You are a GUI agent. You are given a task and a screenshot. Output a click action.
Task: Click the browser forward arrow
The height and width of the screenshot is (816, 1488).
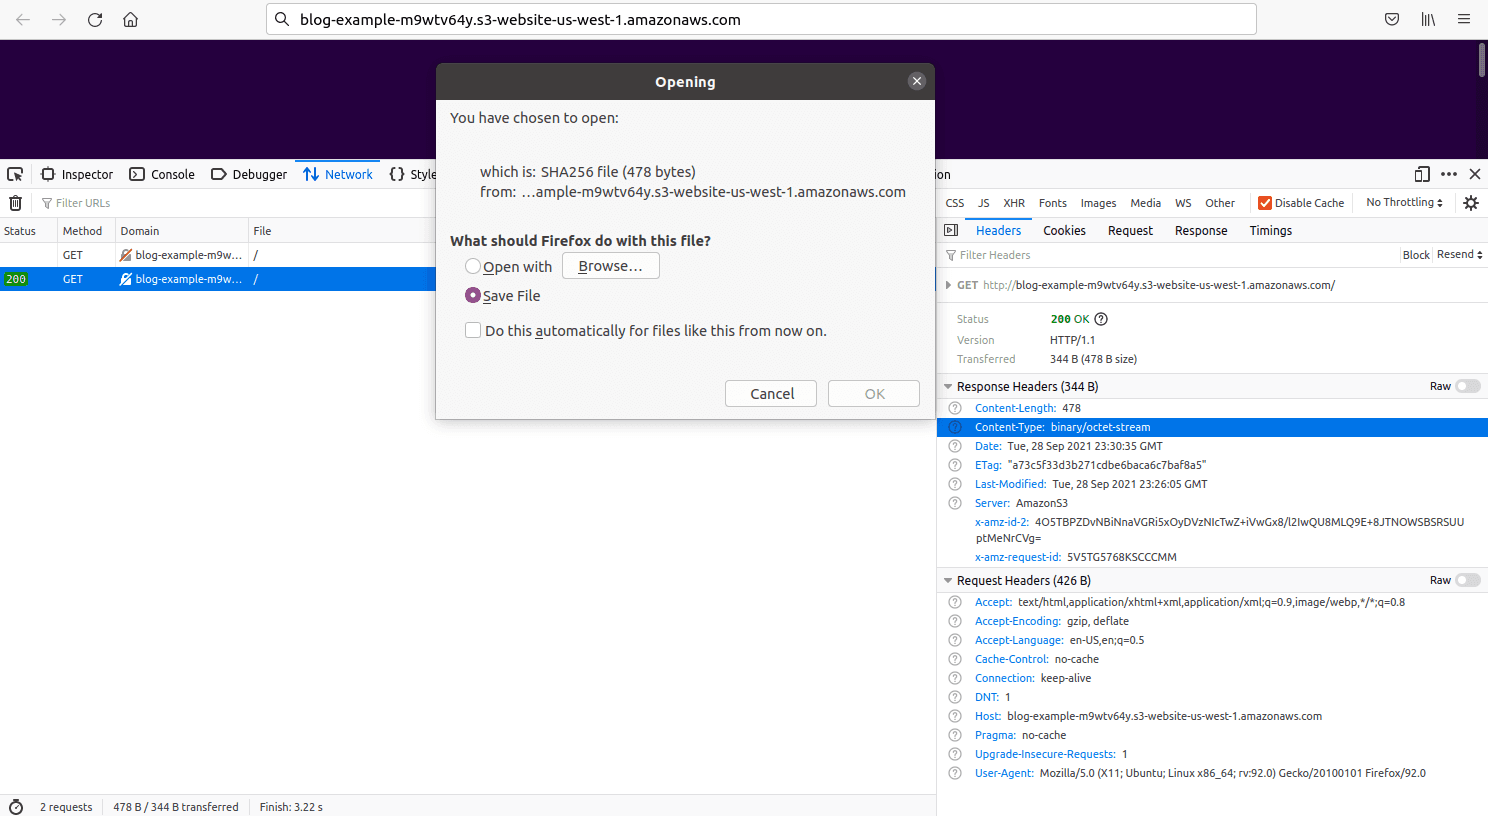pos(59,19)
